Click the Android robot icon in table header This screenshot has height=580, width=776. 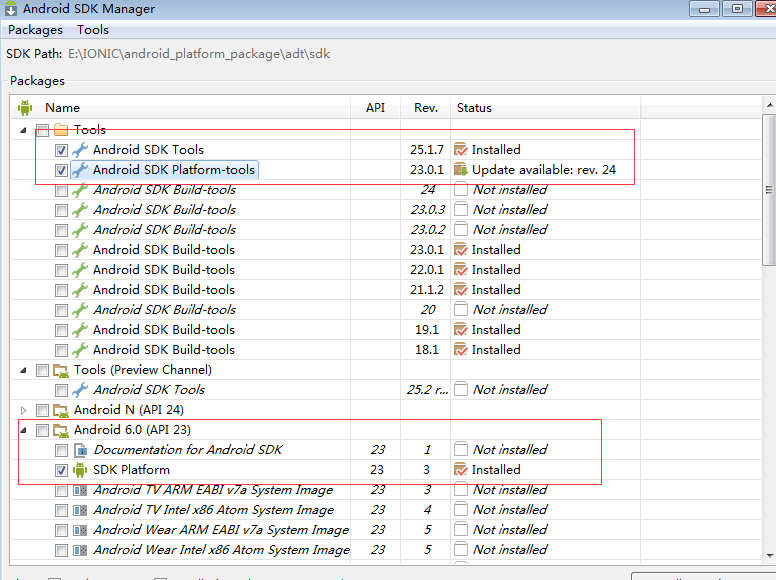point(25,107)
